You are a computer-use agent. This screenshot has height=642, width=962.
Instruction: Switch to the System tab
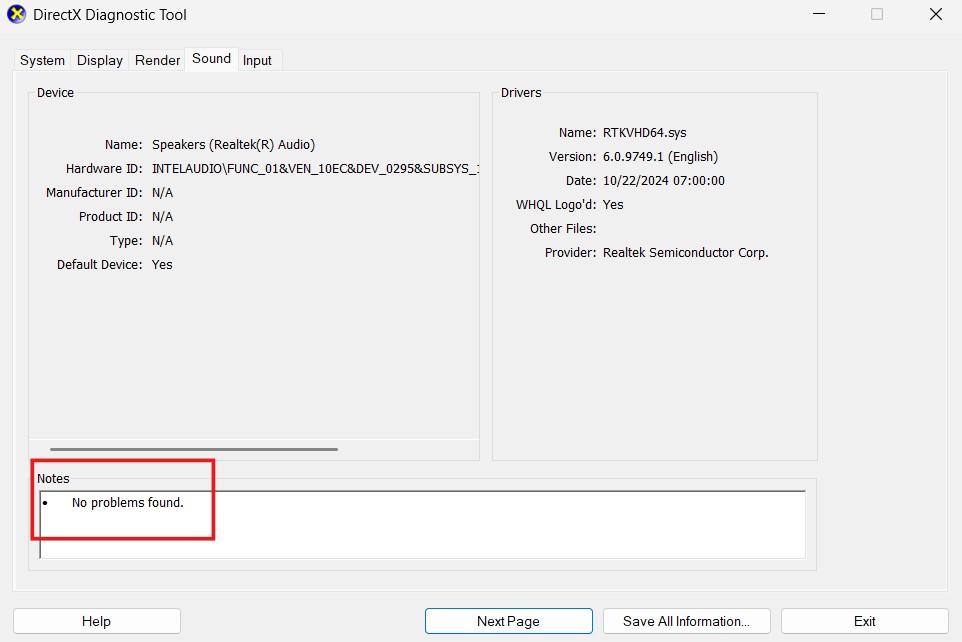pos(42,60)
